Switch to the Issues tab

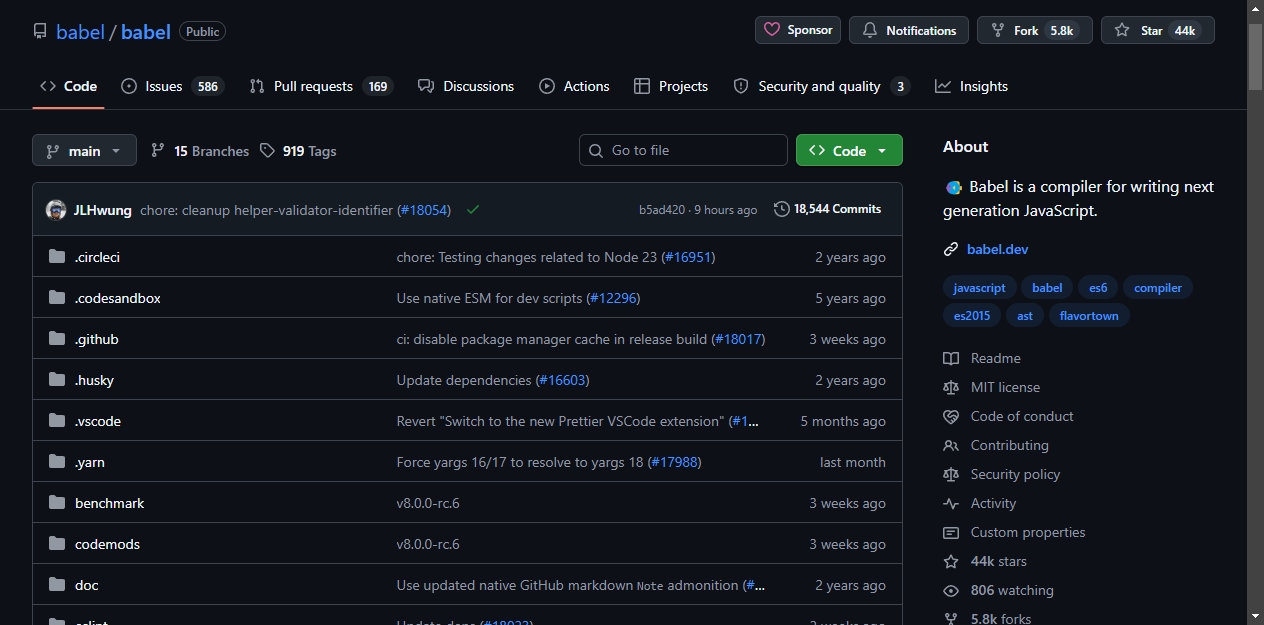click(172, 86)
